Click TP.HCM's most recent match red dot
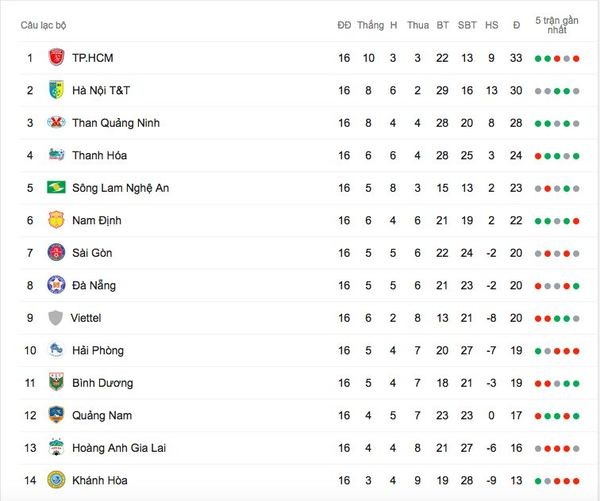 576,59
